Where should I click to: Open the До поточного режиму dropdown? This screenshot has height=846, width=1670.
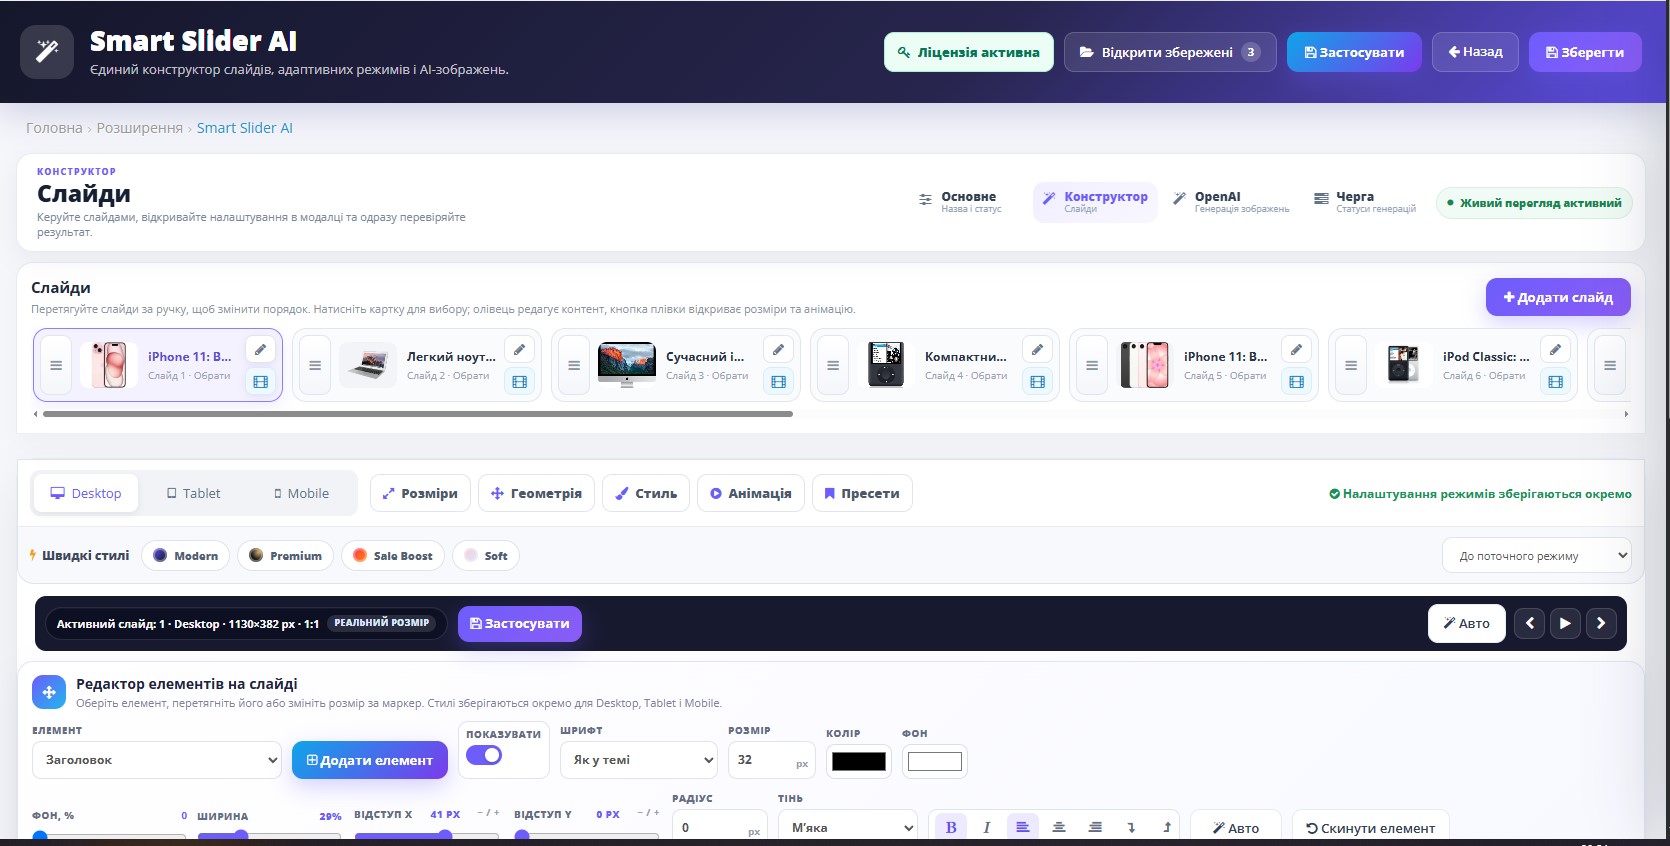point(1536,556)
